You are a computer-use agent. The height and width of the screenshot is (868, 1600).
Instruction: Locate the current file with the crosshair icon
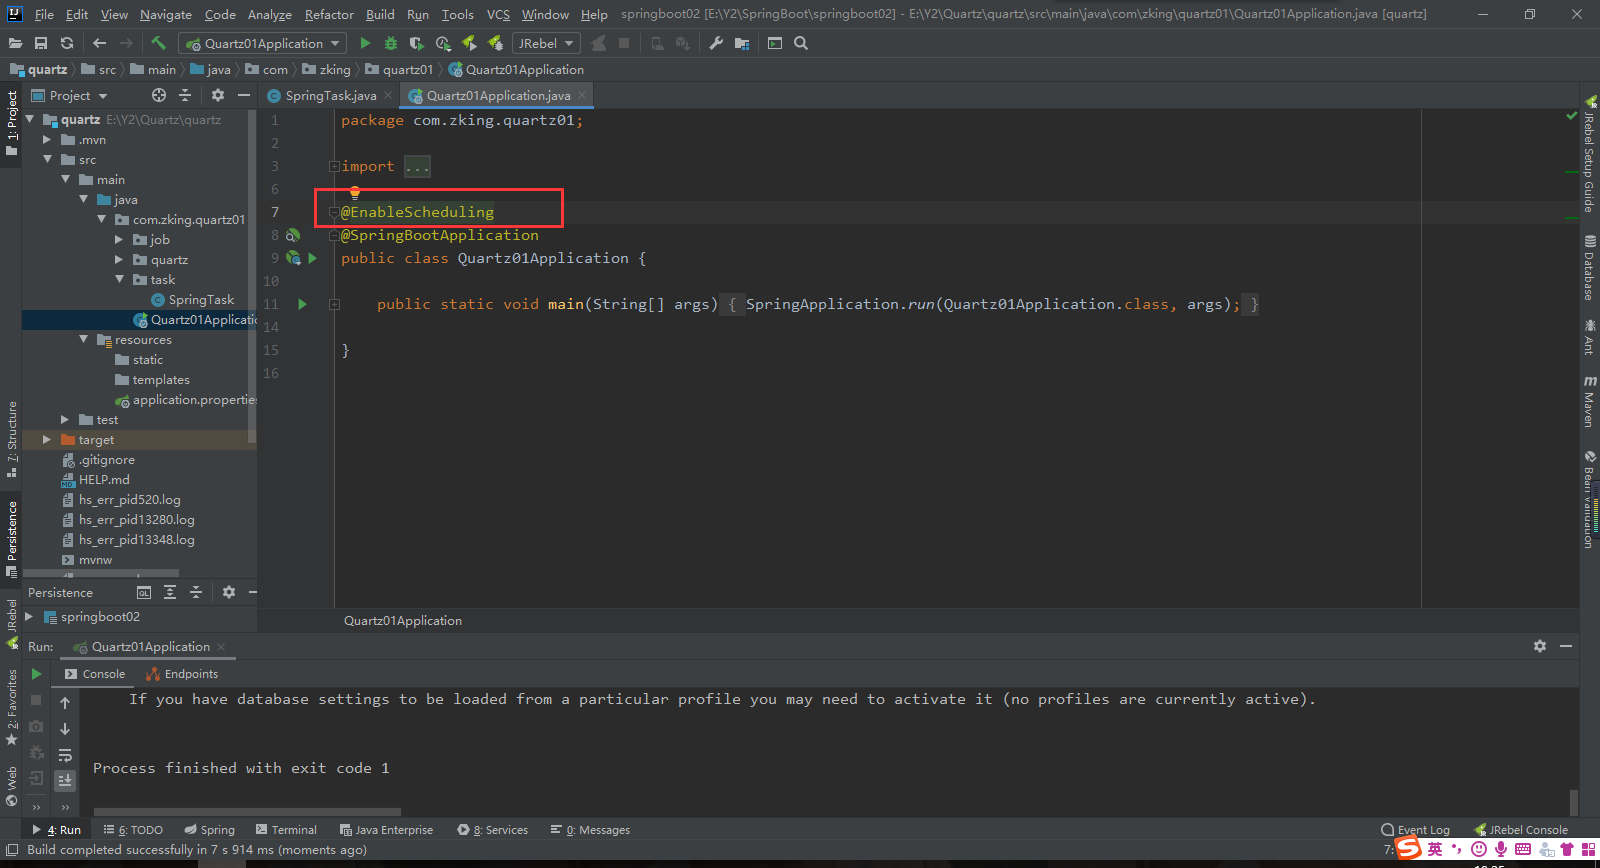click(159, 95)
